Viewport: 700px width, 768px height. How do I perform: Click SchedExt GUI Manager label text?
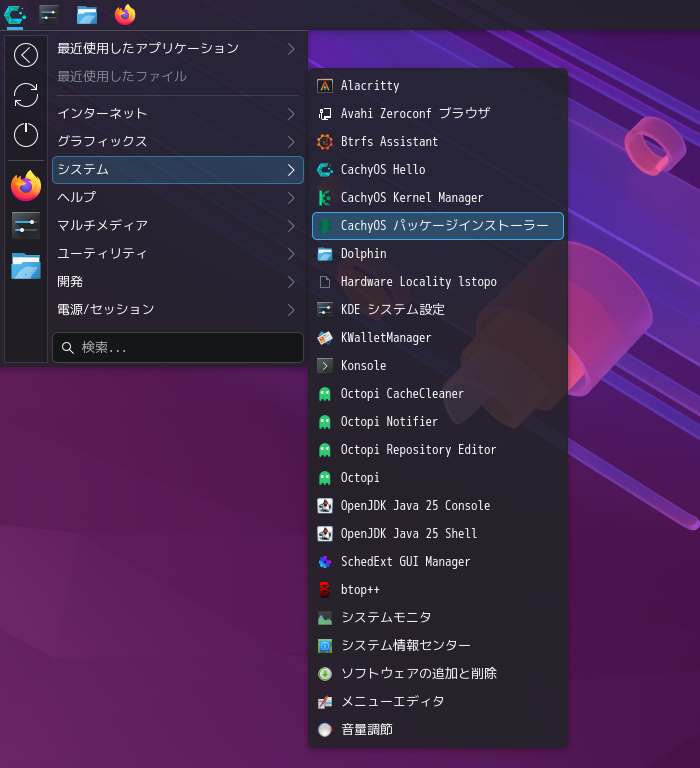tap(406, 562)
